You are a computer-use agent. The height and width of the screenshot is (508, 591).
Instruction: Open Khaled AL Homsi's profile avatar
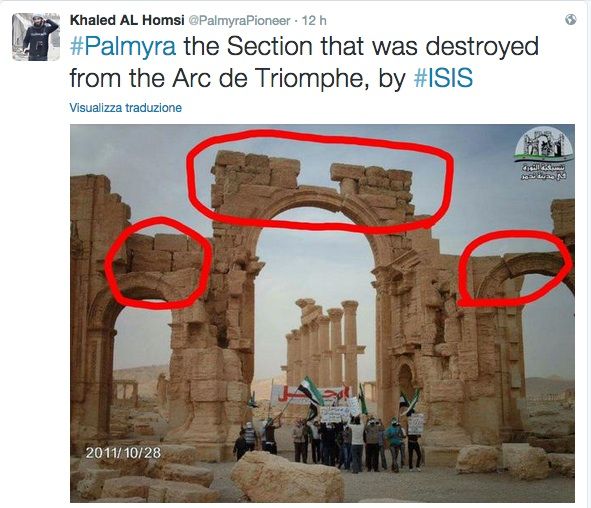coord(36,37)
